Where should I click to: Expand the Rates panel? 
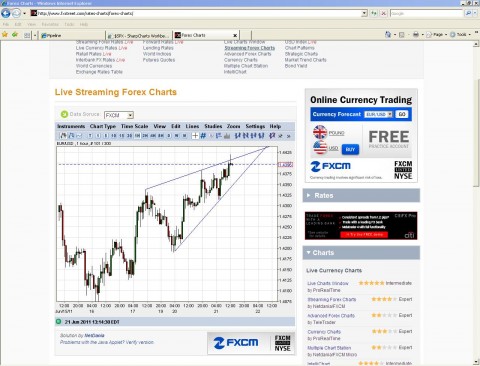click(x=361, y=195)
